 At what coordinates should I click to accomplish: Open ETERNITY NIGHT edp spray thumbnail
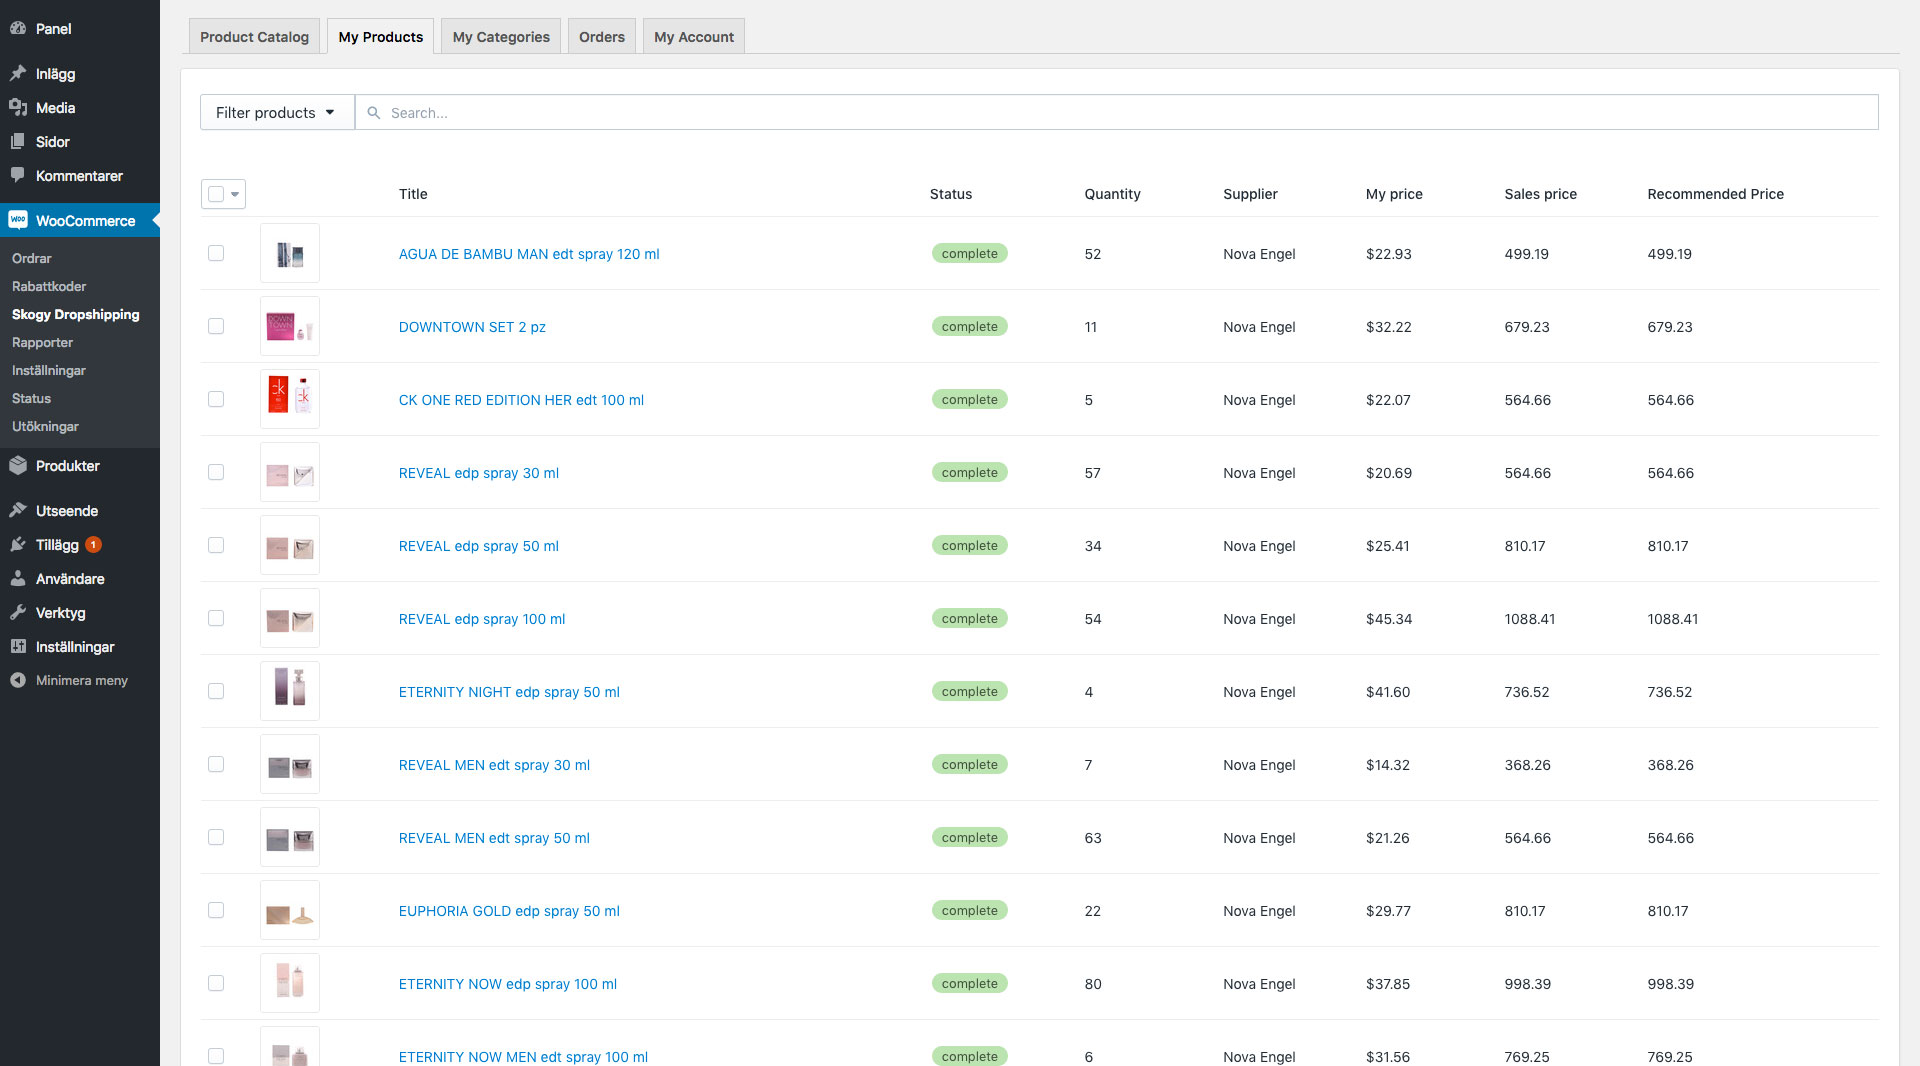pyautogui.click(x=290, y=691)
